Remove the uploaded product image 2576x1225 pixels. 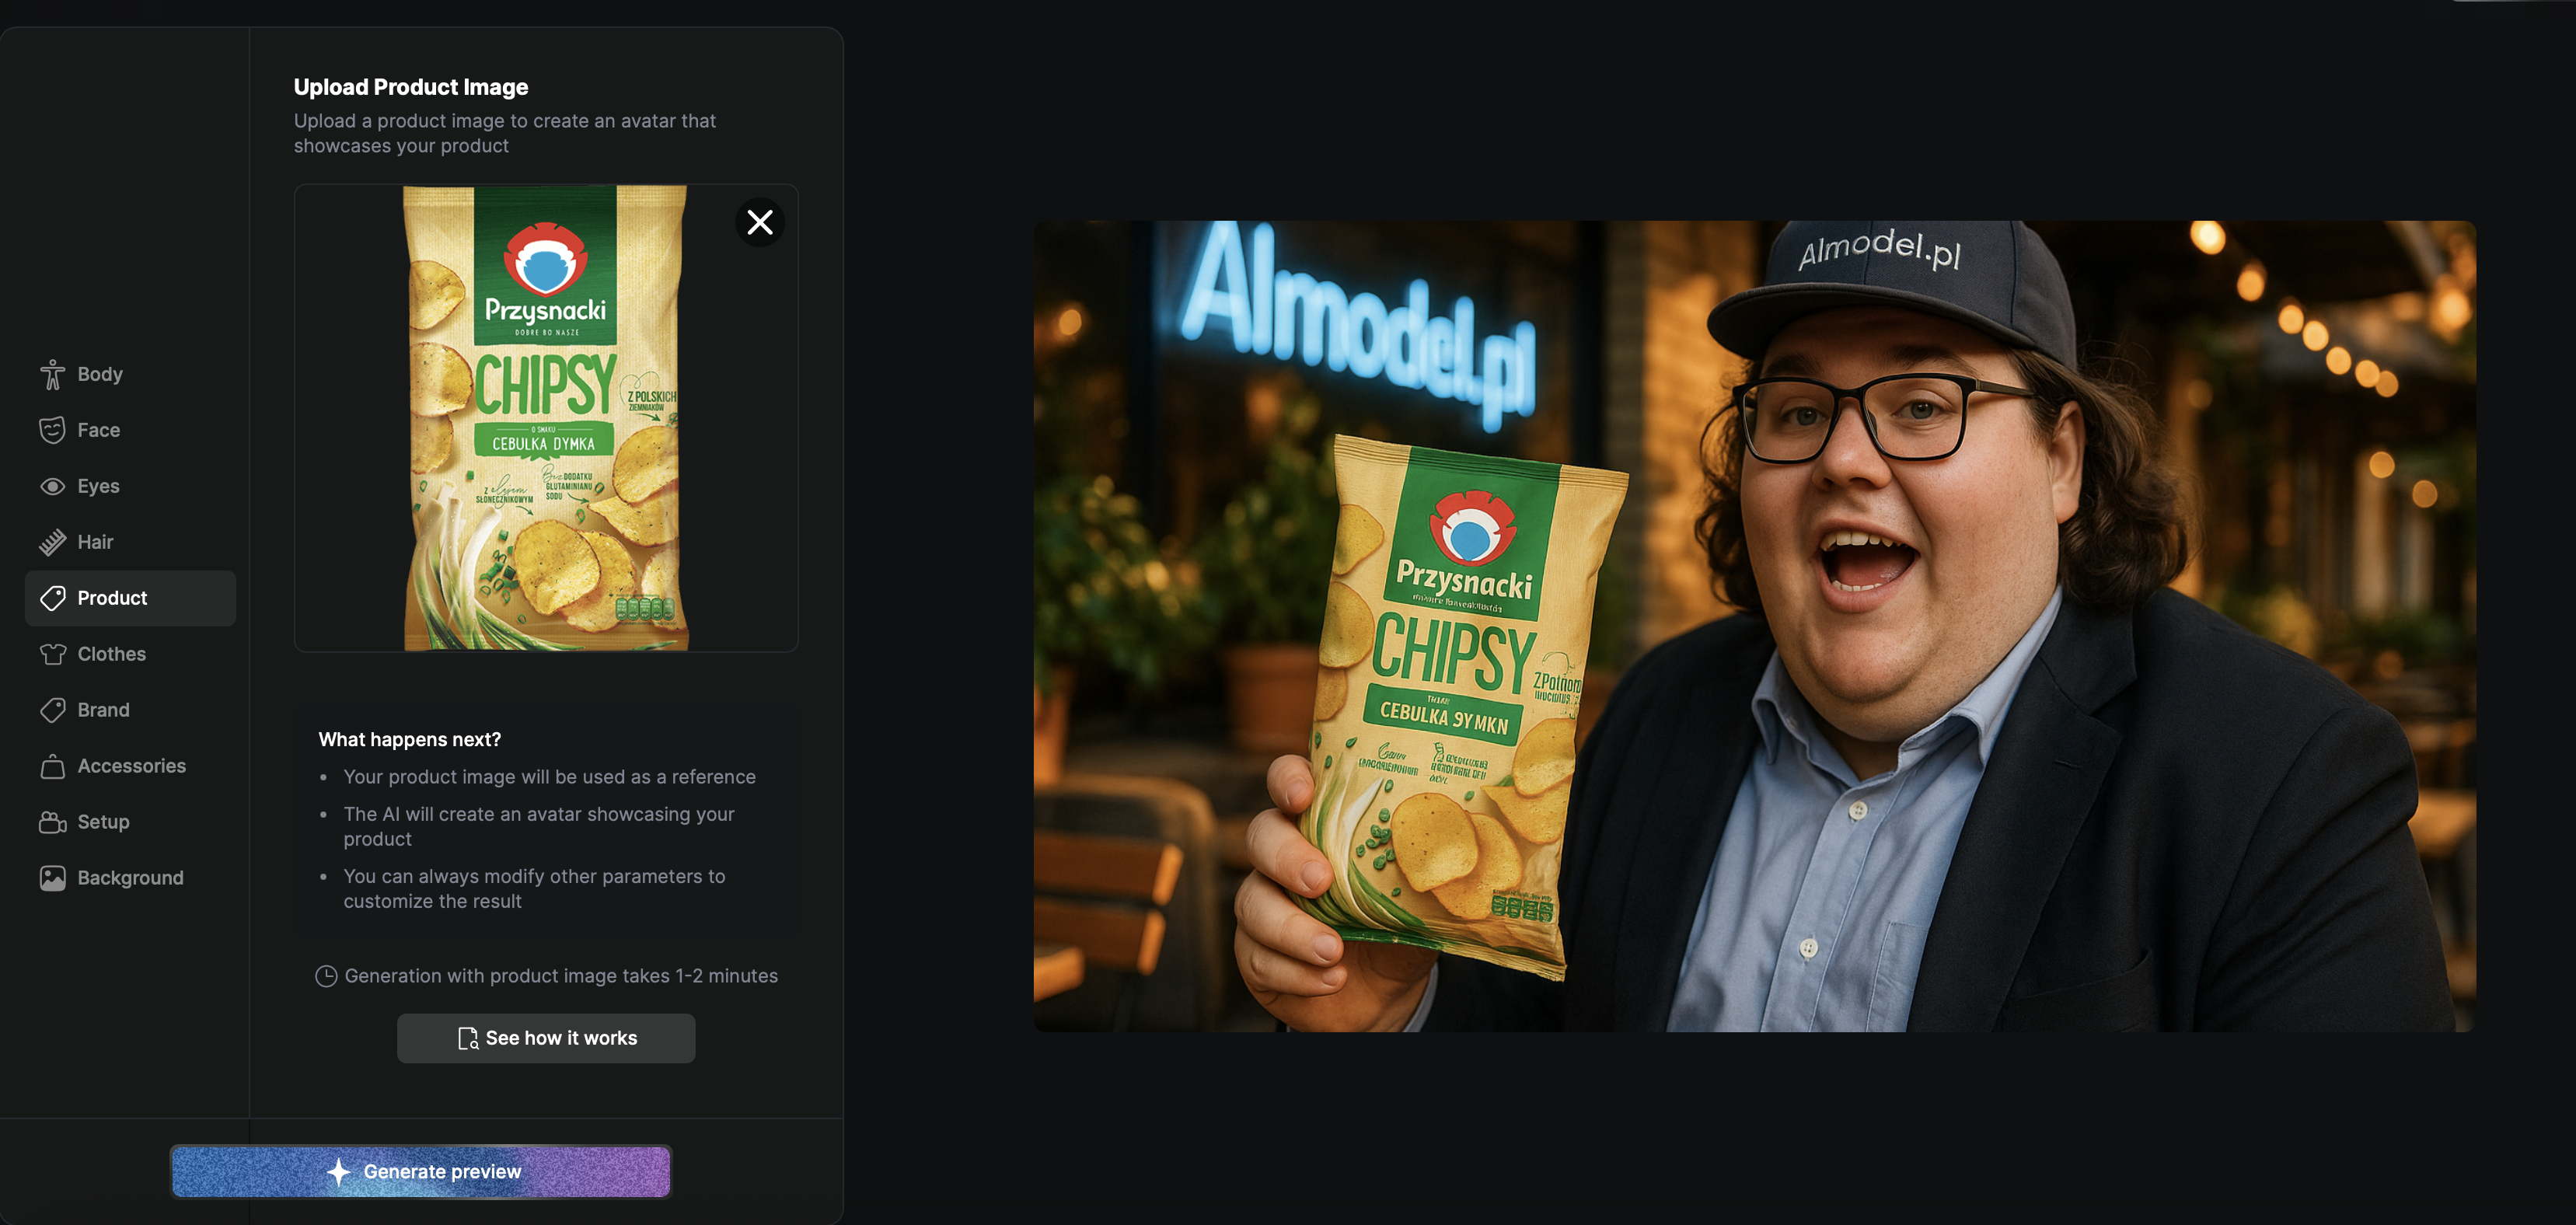(x=760, y=222)
